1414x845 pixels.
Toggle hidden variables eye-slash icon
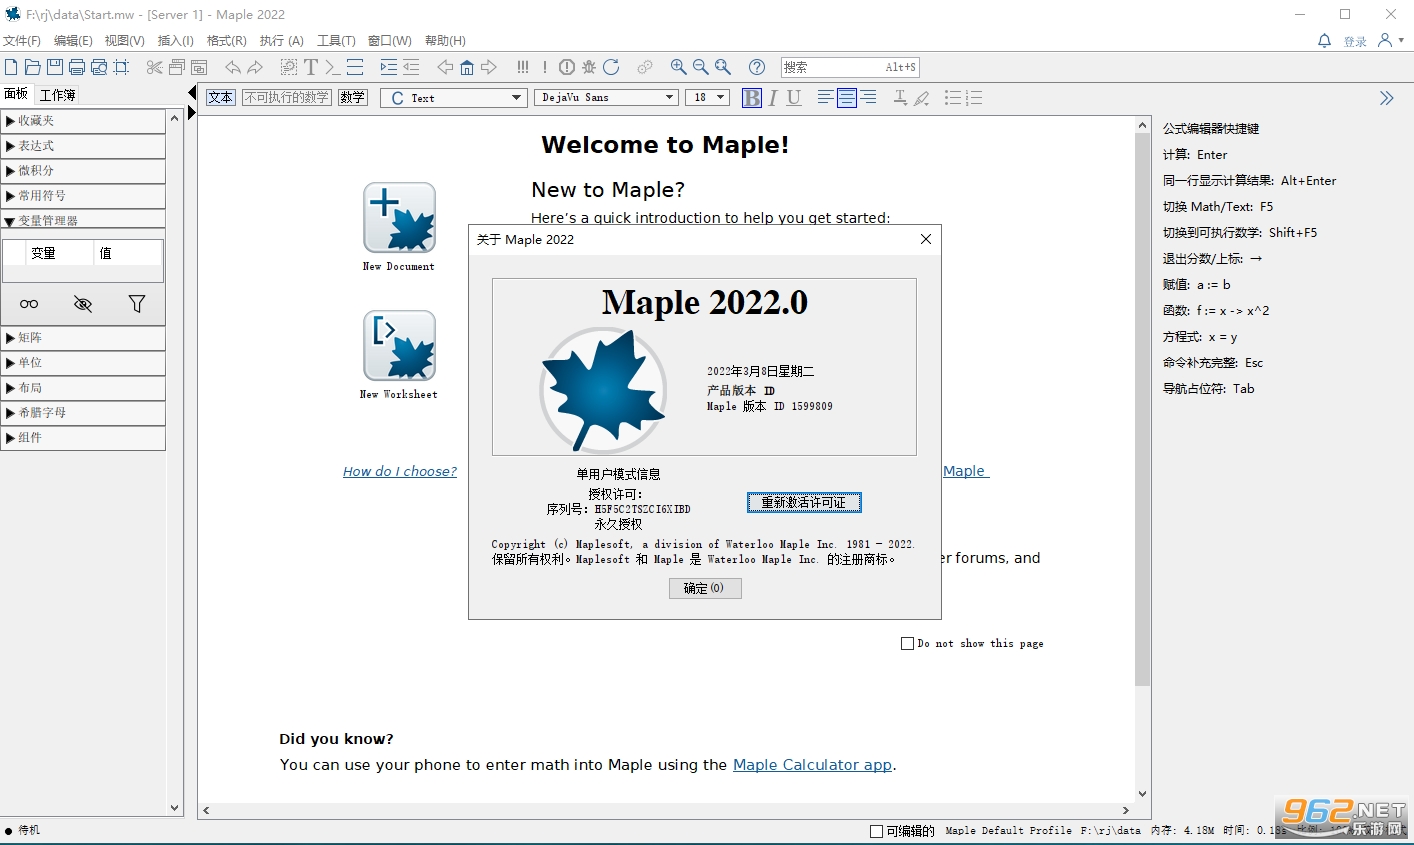83,304
